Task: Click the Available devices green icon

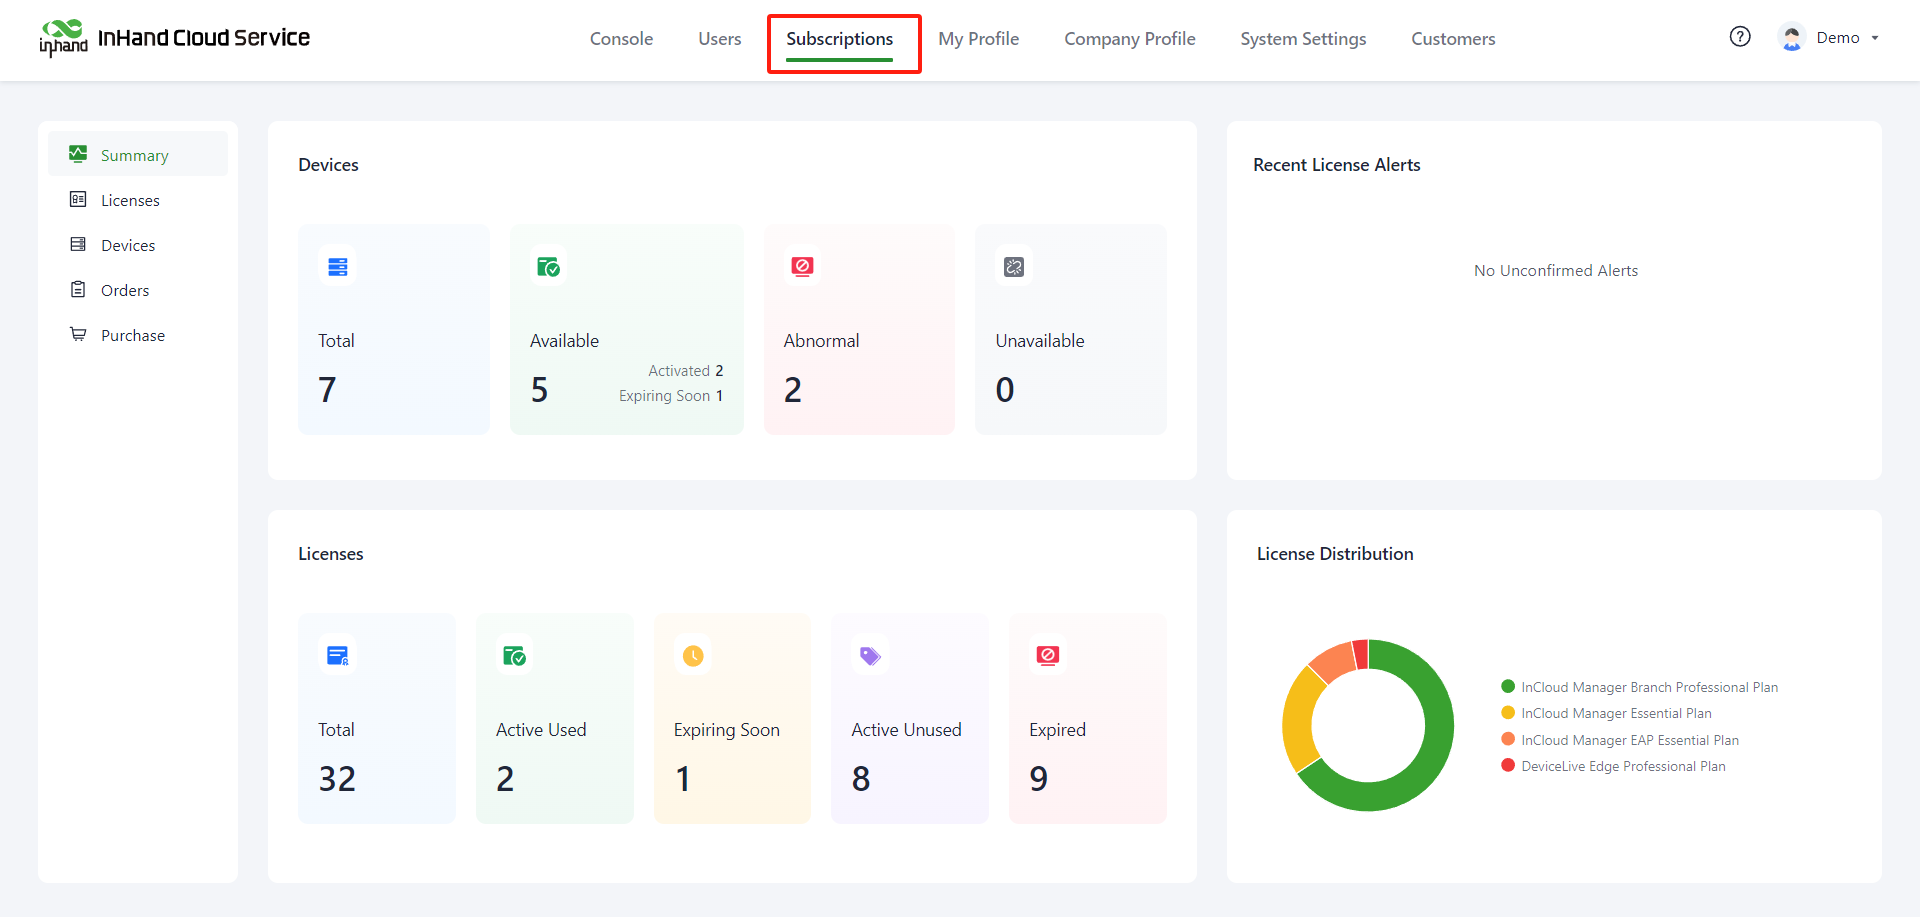Action: click(x=548, y=267)
